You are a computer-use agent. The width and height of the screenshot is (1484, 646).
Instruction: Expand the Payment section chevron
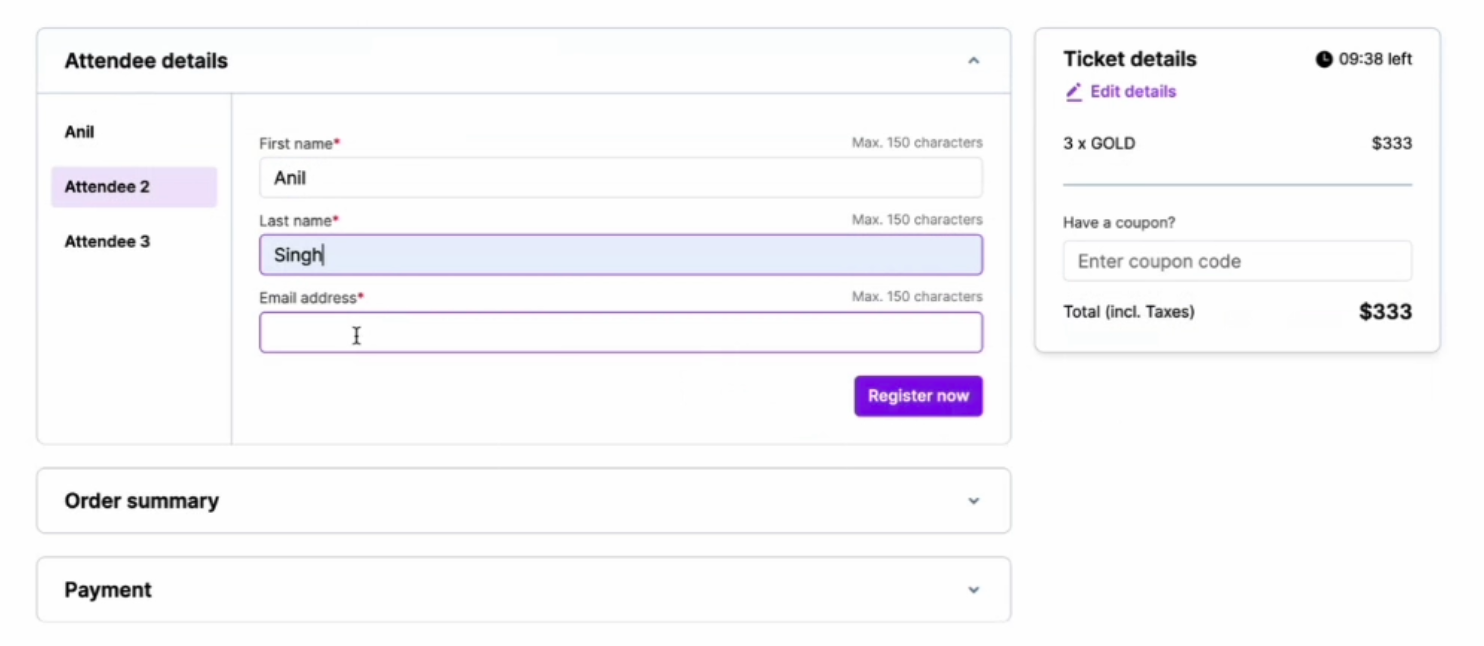point(973,590)
